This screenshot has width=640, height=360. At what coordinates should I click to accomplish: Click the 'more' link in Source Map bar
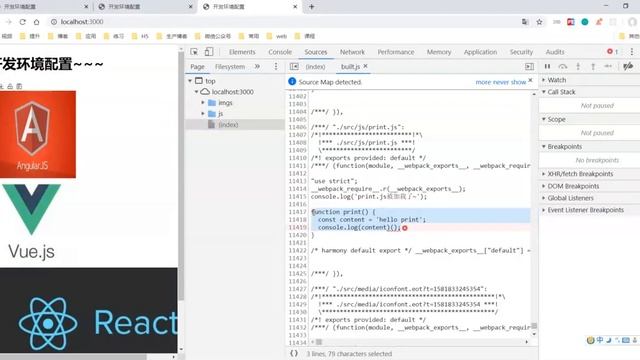click(x=483, y=82)
